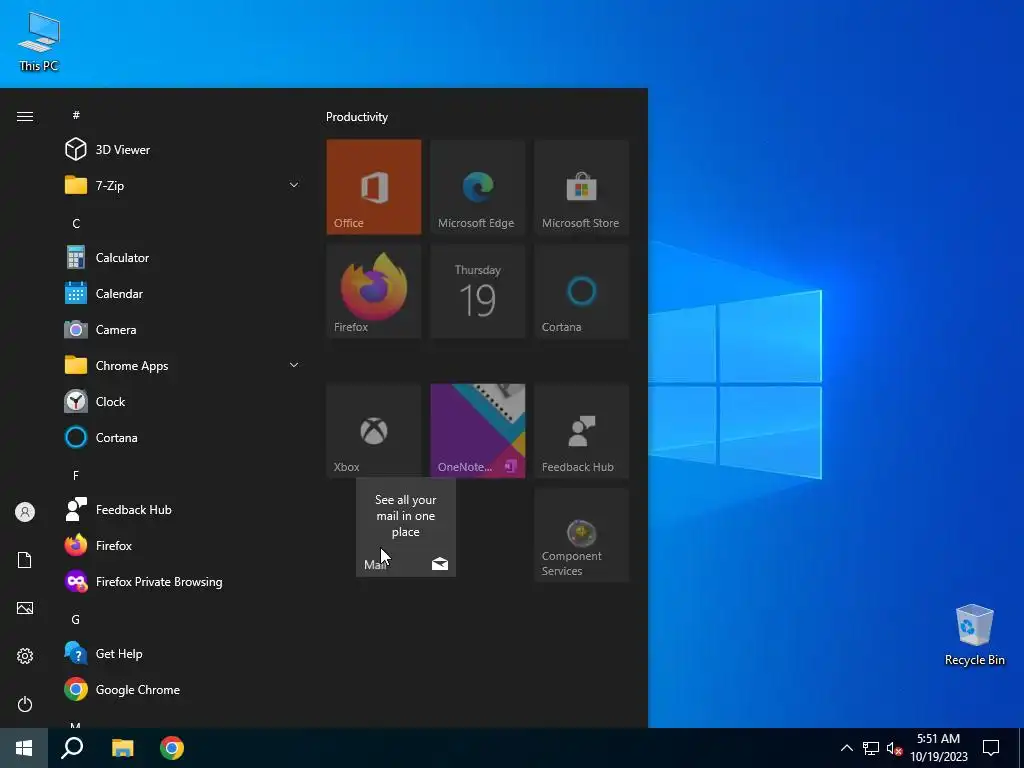Open Action Center notifications
Screen dimensions: 1024x768
click(991, 748)
